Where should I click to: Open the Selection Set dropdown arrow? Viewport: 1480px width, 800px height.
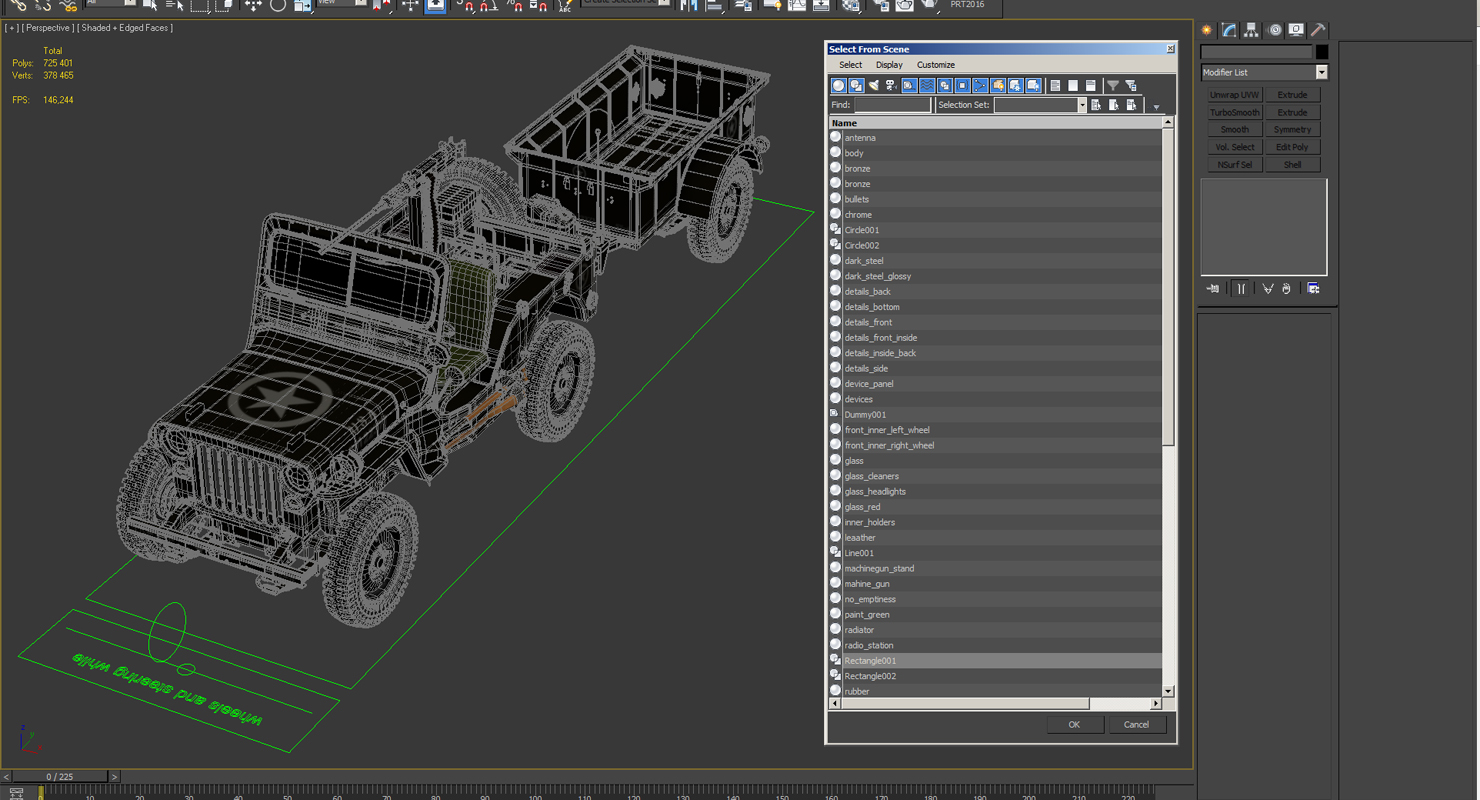[x=1082, y=105]
